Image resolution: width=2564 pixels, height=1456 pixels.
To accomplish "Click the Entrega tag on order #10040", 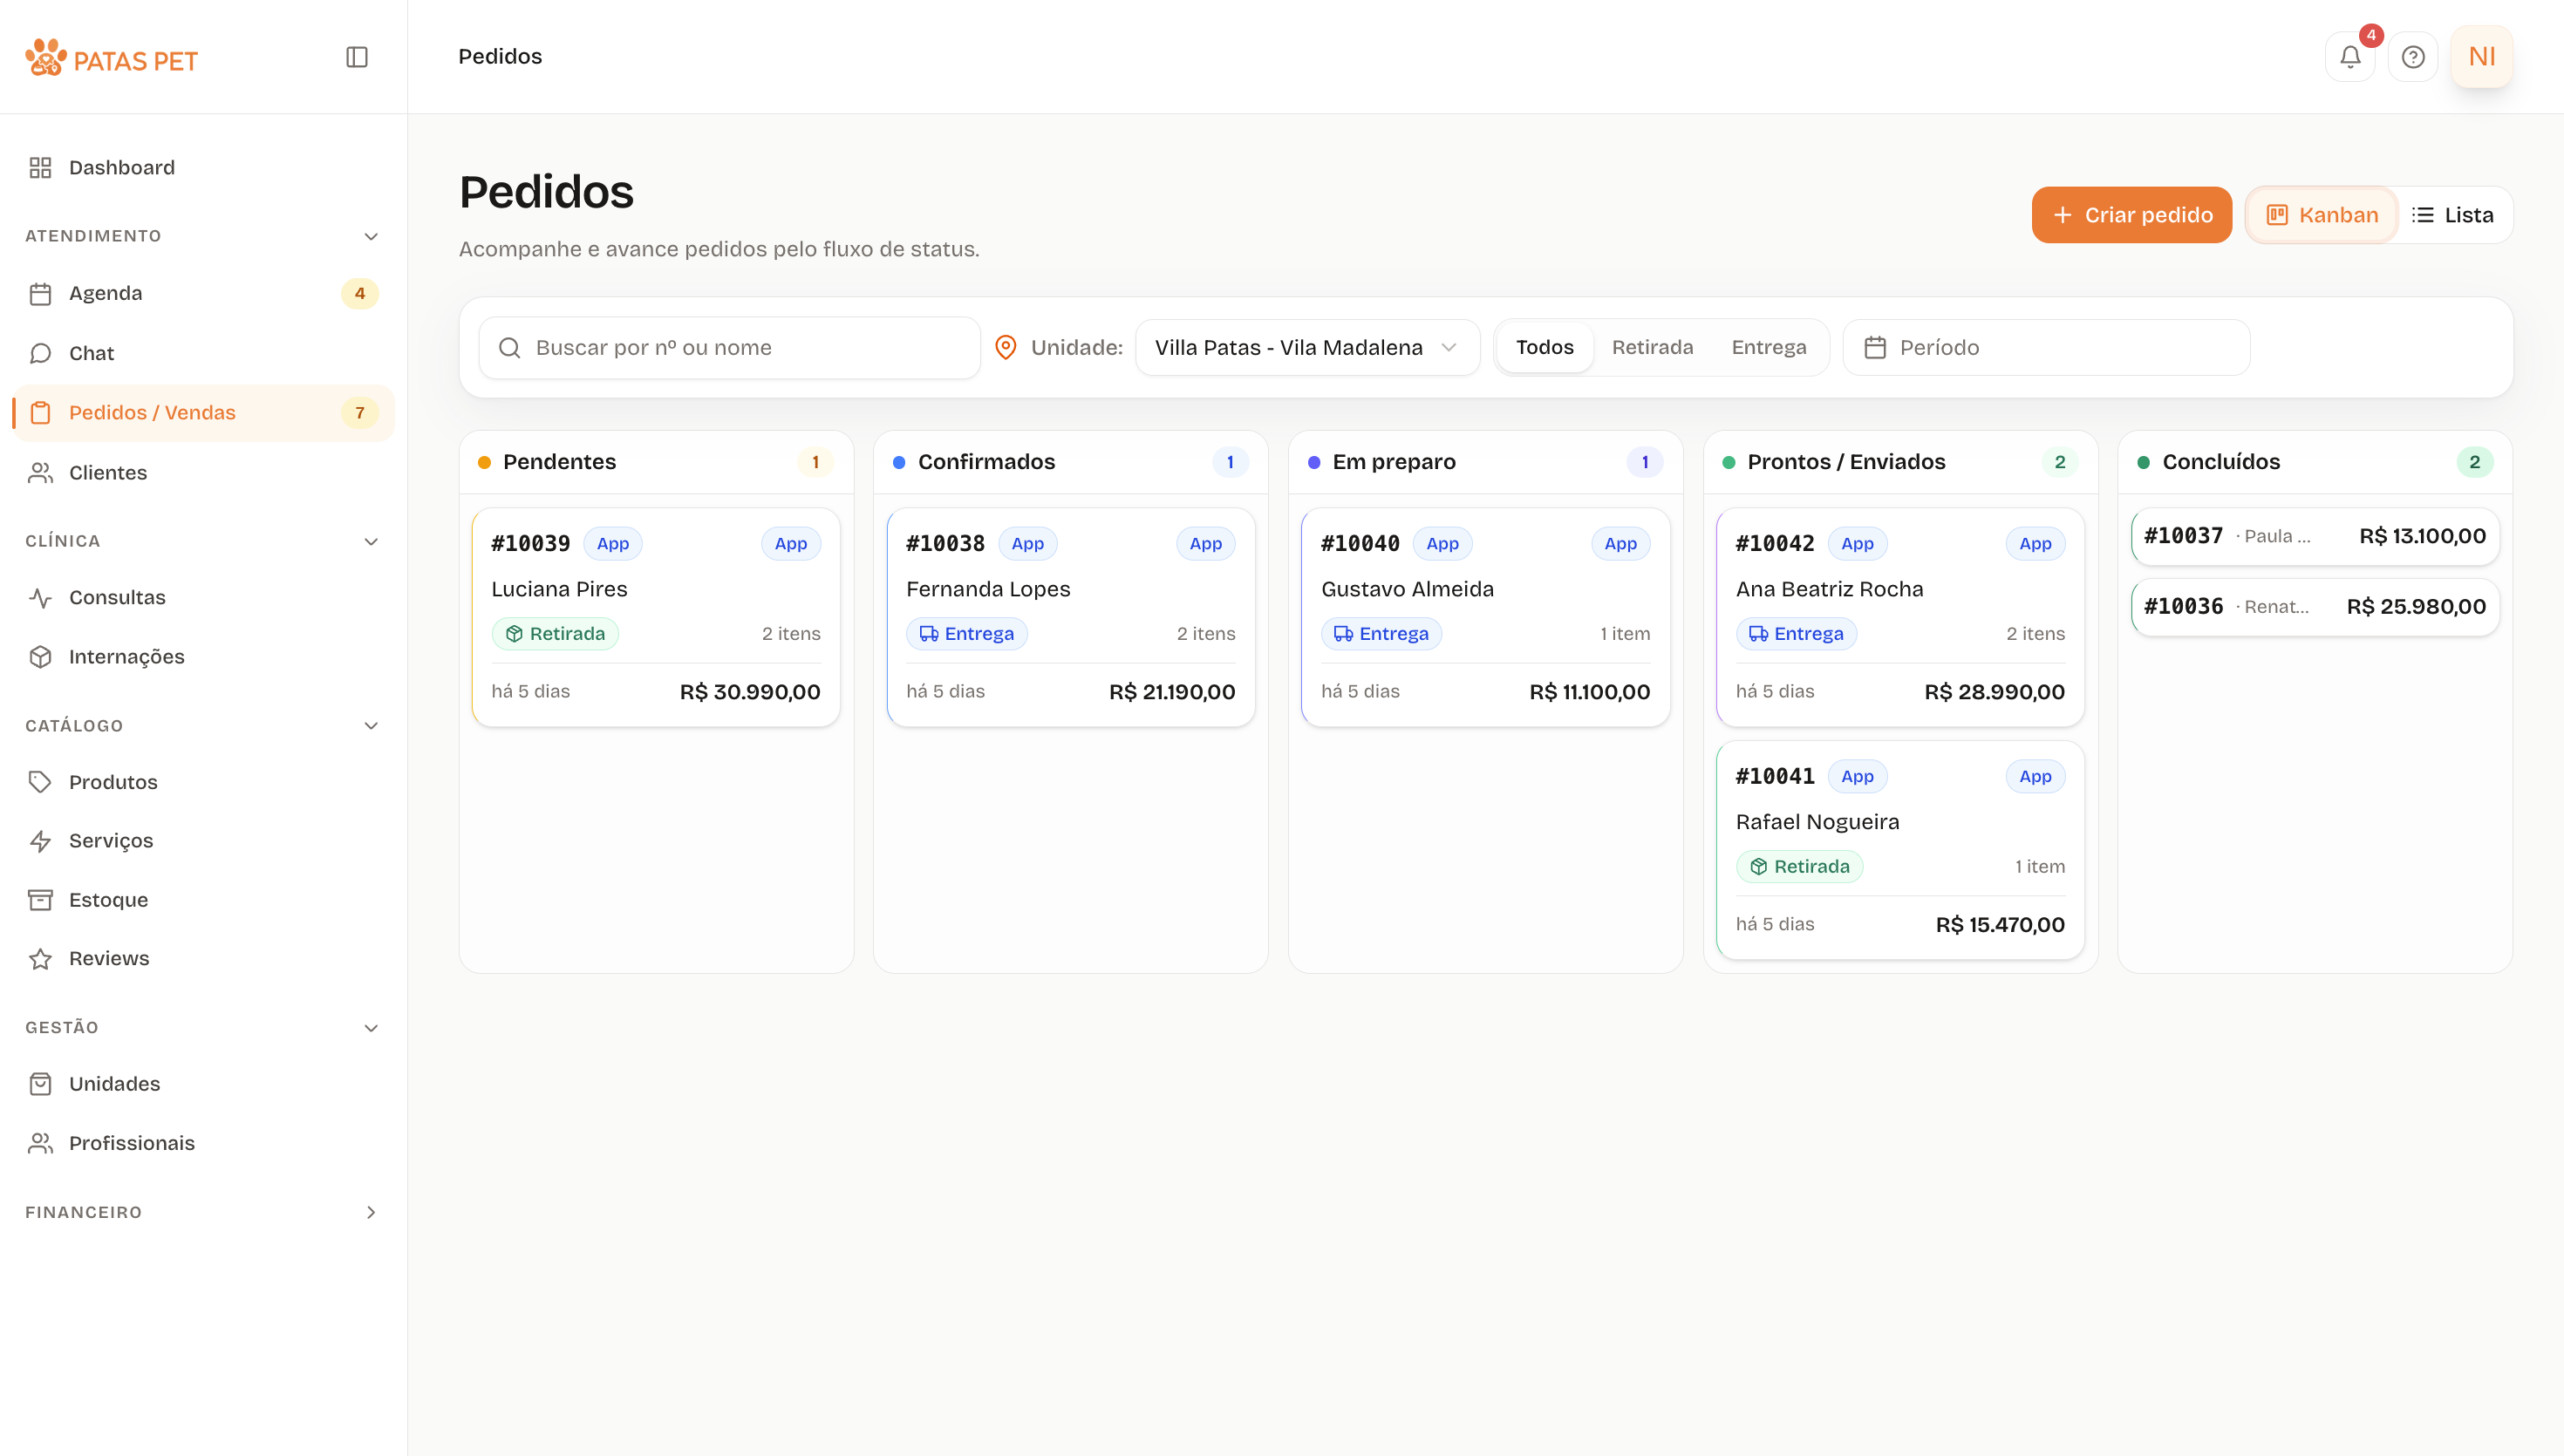I will 1381,634.
